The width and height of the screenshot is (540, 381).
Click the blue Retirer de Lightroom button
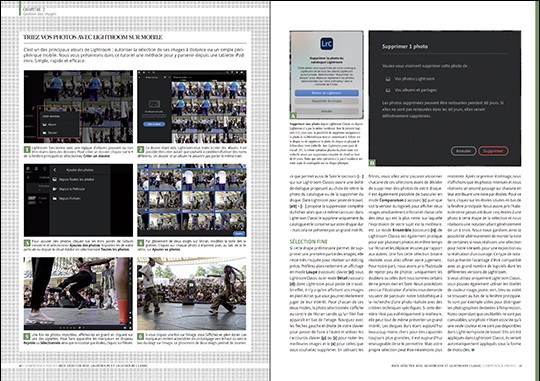pos(326,93)
